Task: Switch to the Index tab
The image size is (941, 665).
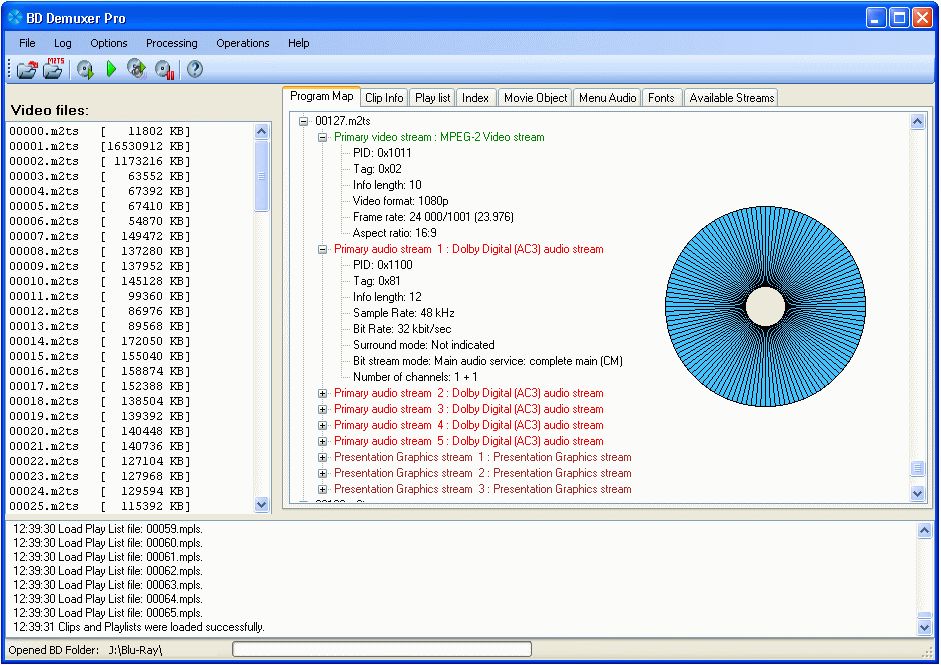Action: pos(475,98)
